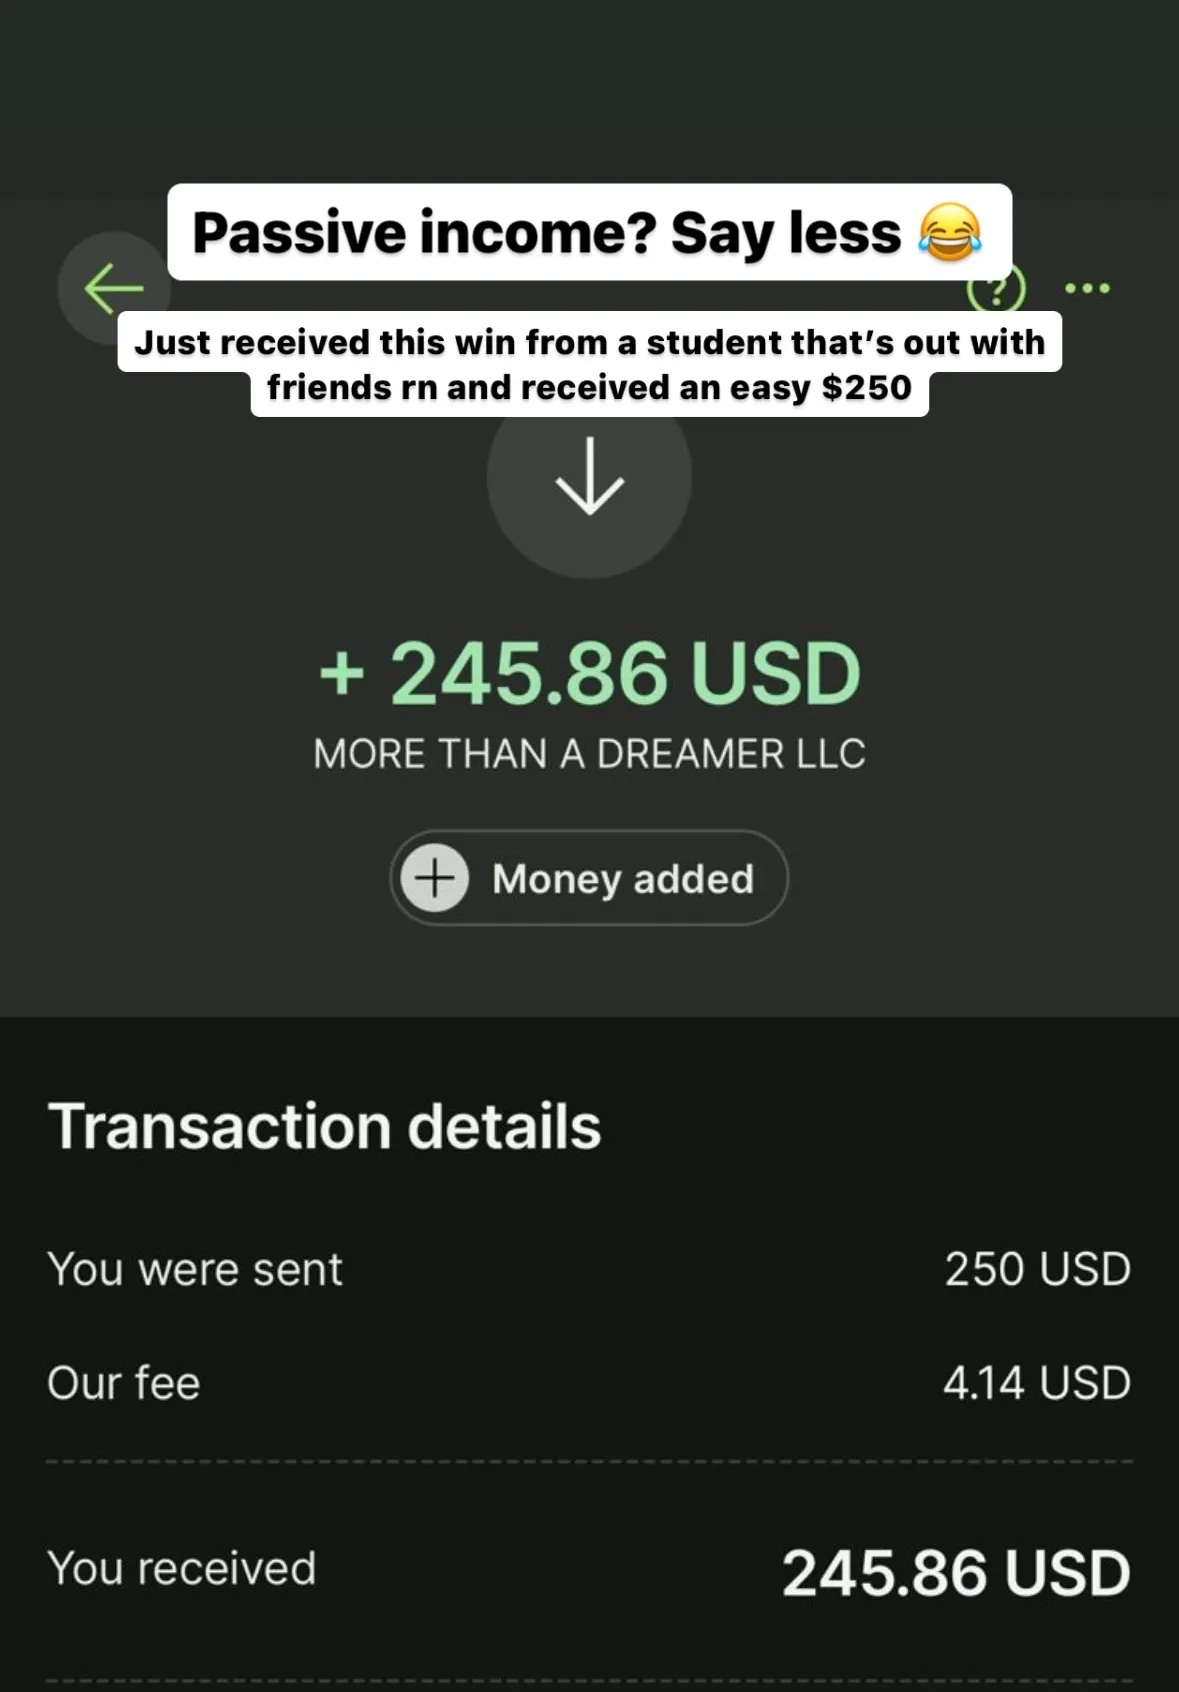Tap the USD text beside large amount
Screen dimensions: 1179x1692
point(775,673)
